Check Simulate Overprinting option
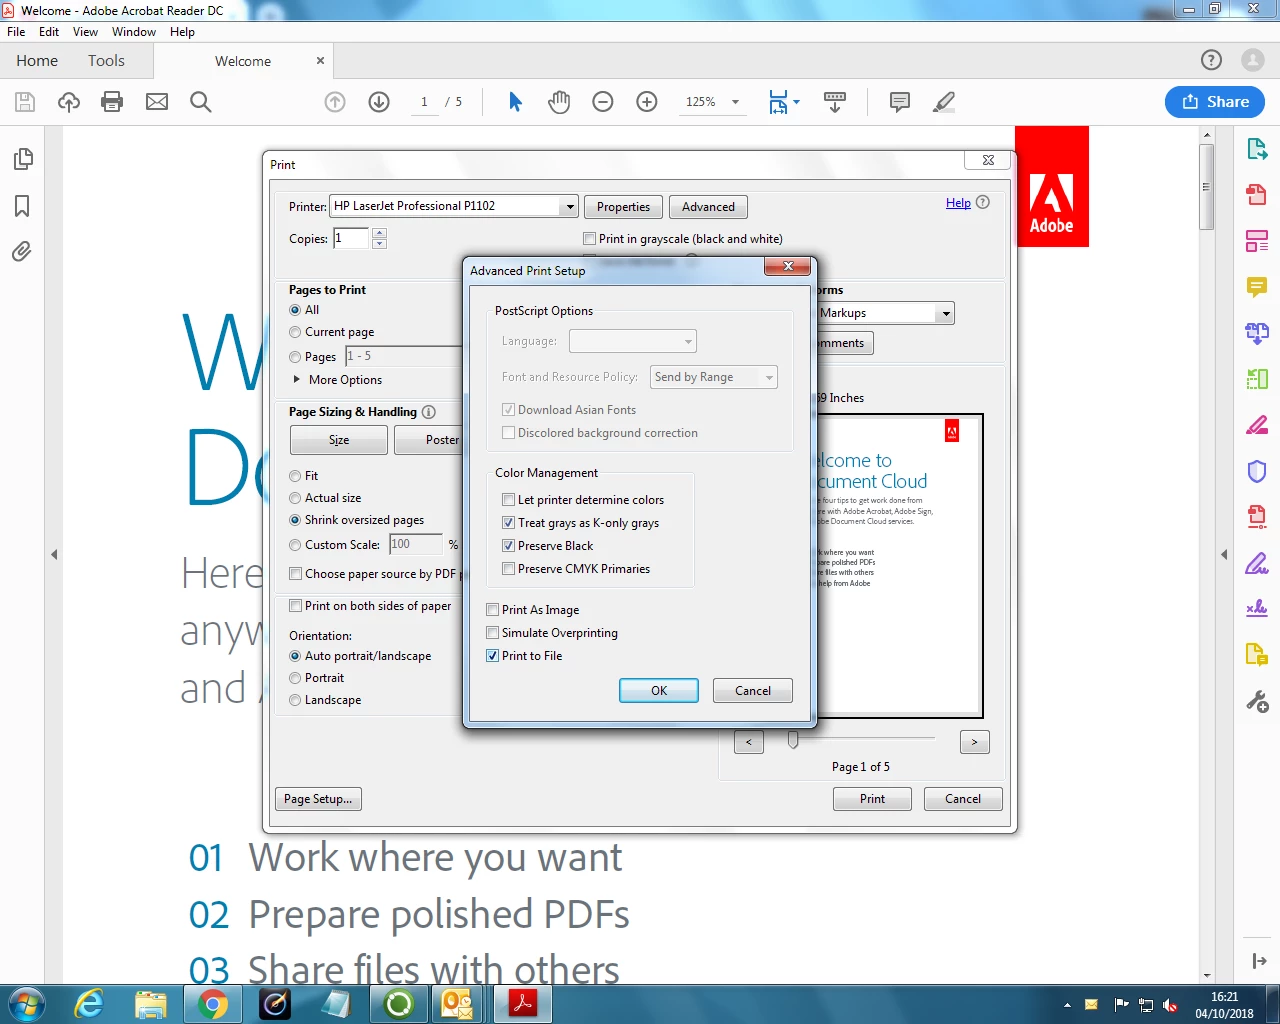Image resolution: width=1280 pixels, height=1024 pixels. (x=493, y=633)
